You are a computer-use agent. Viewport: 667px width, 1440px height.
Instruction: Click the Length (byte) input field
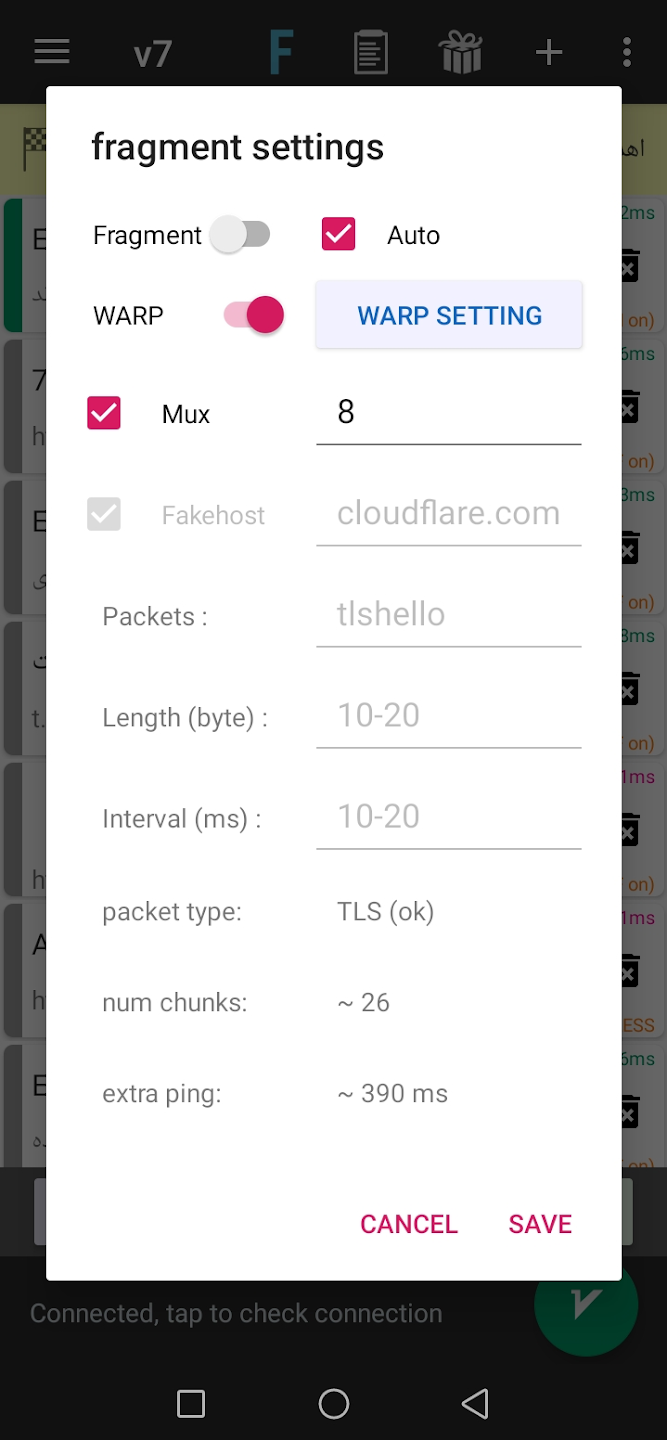click(x=448, y=715)
